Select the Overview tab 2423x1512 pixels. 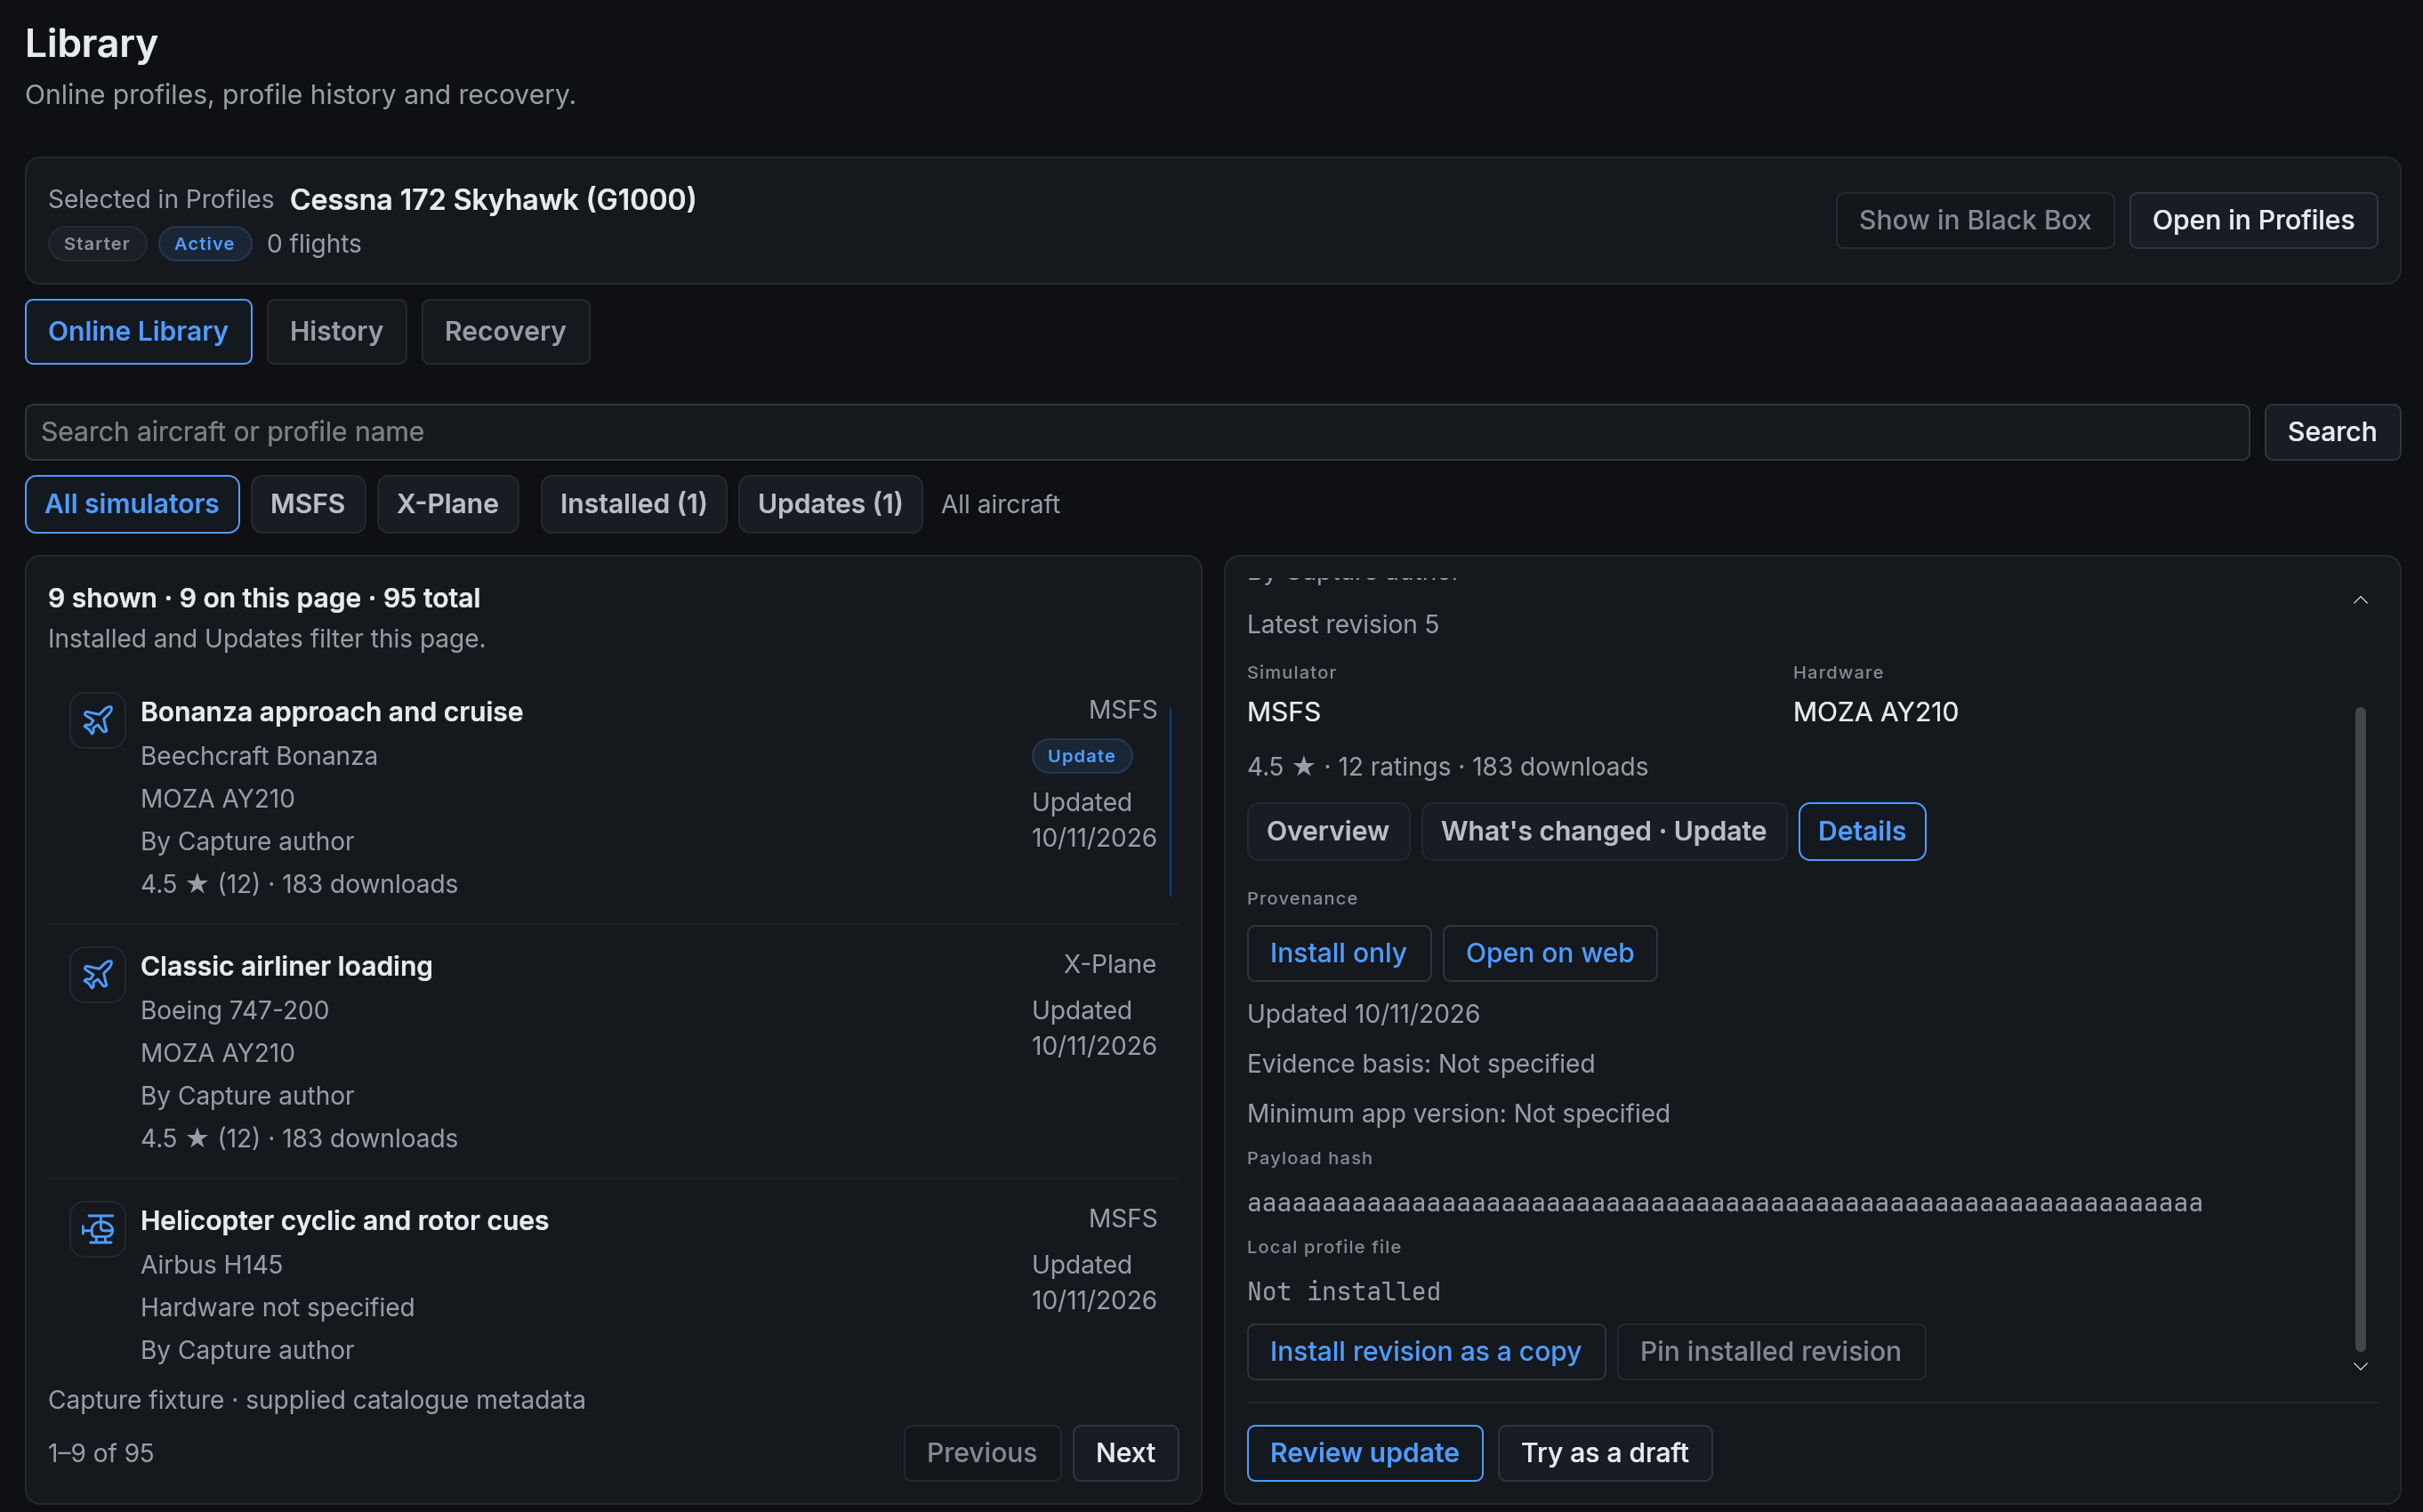[1327, 831]
